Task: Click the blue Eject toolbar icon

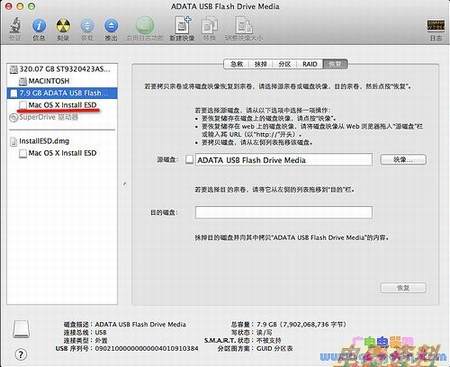Action: click(x=111, y=26)
